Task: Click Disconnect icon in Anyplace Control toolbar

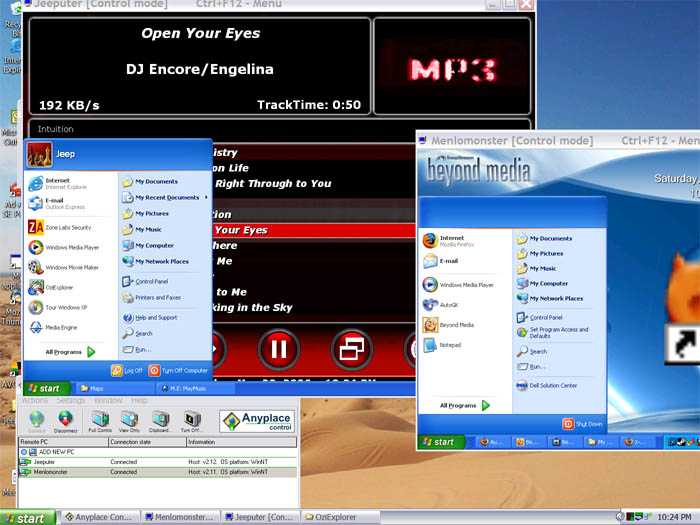Action: pyautogui.click(x=66, y=421)
